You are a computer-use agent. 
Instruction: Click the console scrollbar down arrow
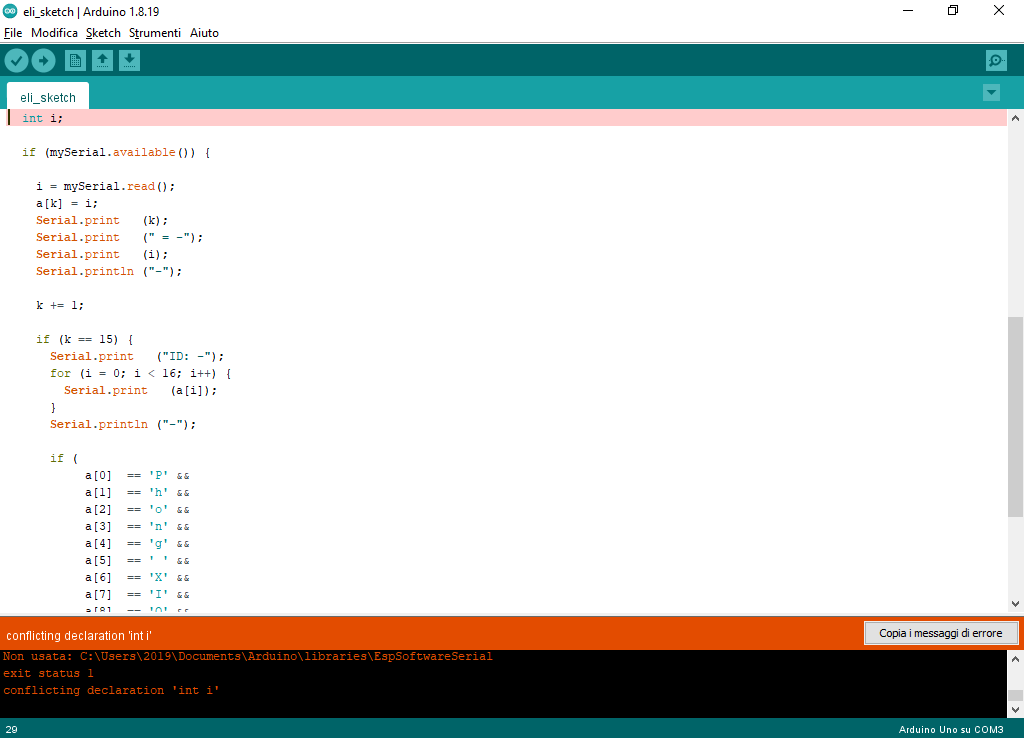(1015, 710)
